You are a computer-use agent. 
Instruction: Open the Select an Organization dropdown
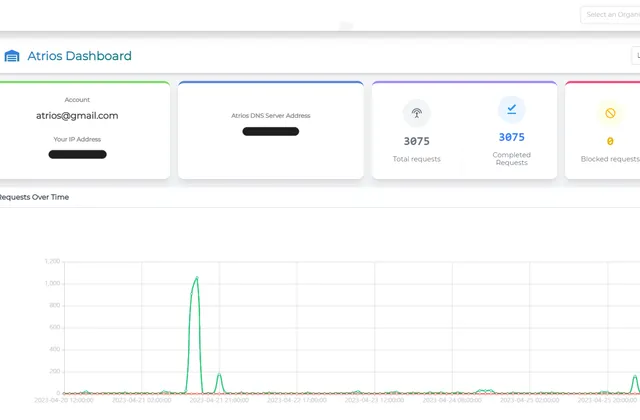610,15
